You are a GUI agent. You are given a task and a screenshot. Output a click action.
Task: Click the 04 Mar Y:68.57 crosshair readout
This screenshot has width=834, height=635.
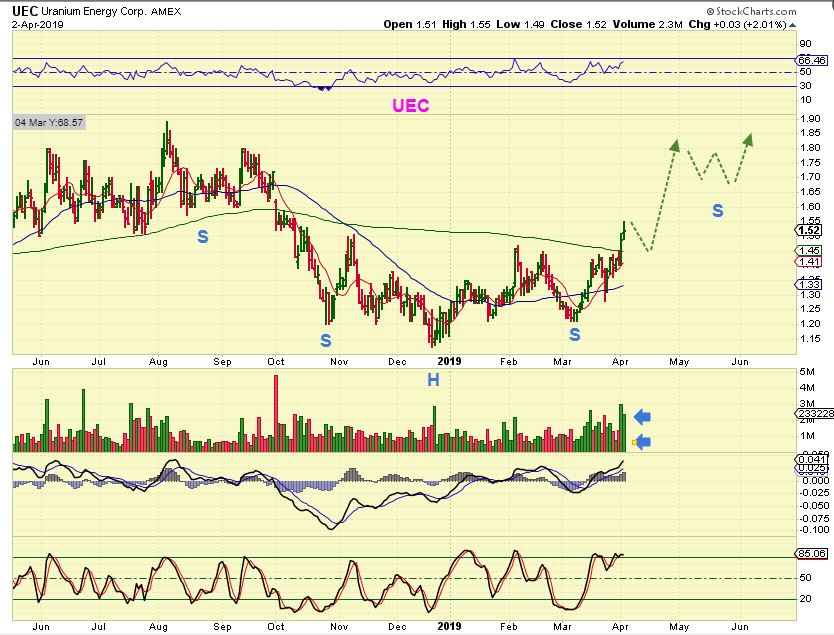coord(49,122)
